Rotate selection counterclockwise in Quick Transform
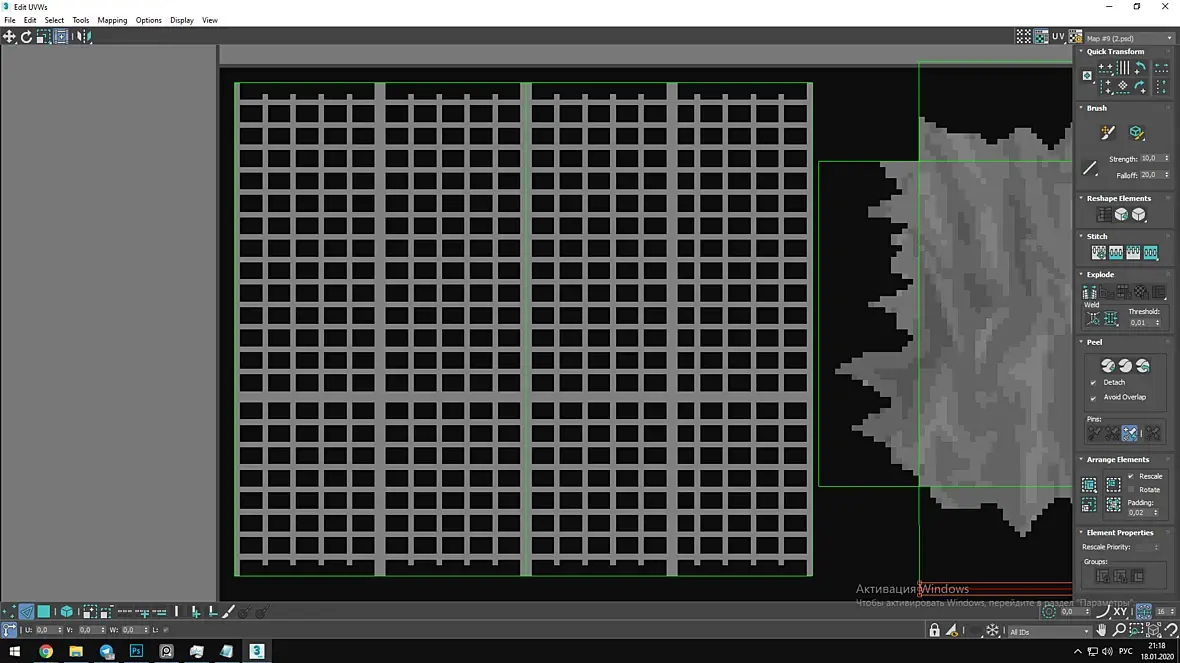 [1140, 68]
